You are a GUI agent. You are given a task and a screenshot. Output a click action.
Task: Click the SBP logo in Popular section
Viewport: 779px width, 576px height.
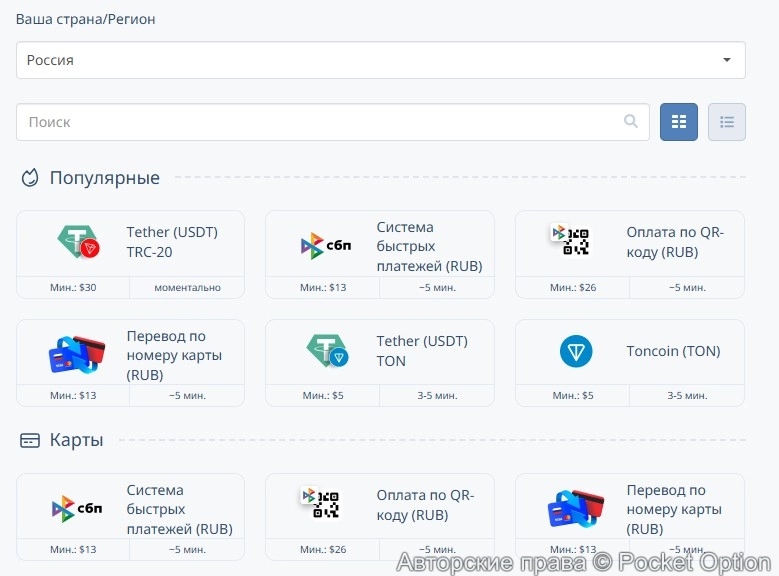[x=326, y=246]
